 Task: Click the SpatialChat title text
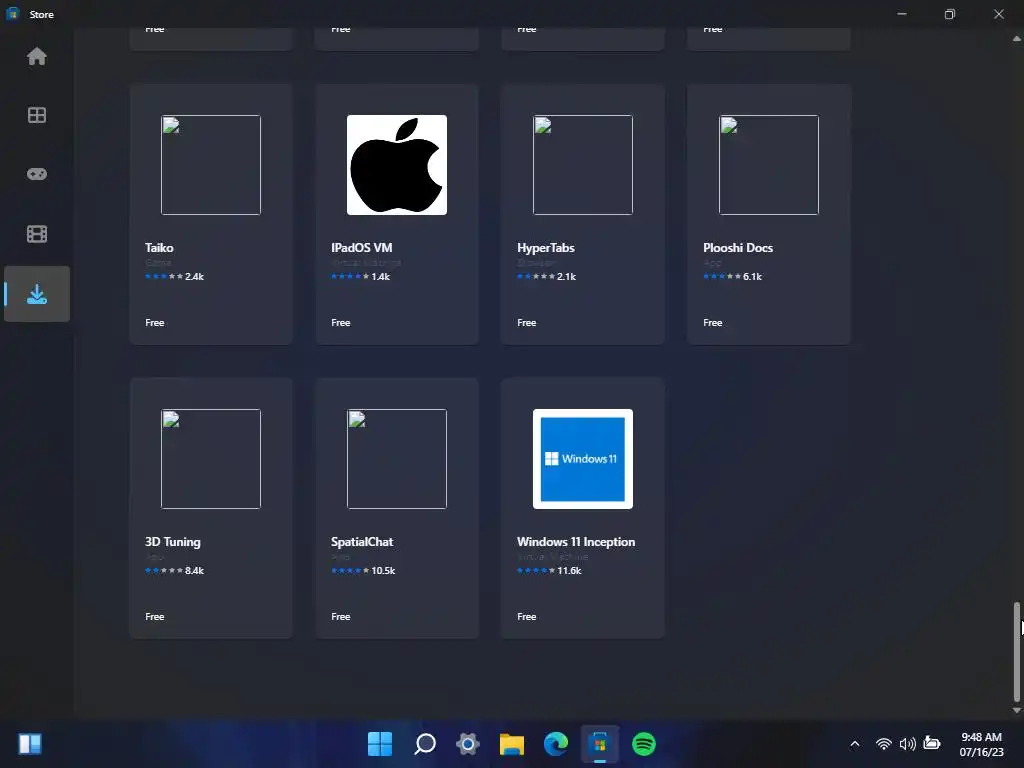[x=362, y=542]
